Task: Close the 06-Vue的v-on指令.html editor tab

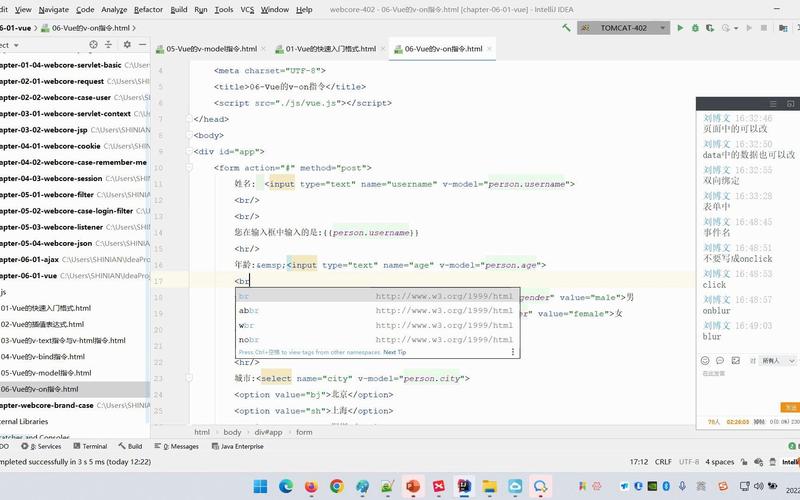Action: click(489, 49)
